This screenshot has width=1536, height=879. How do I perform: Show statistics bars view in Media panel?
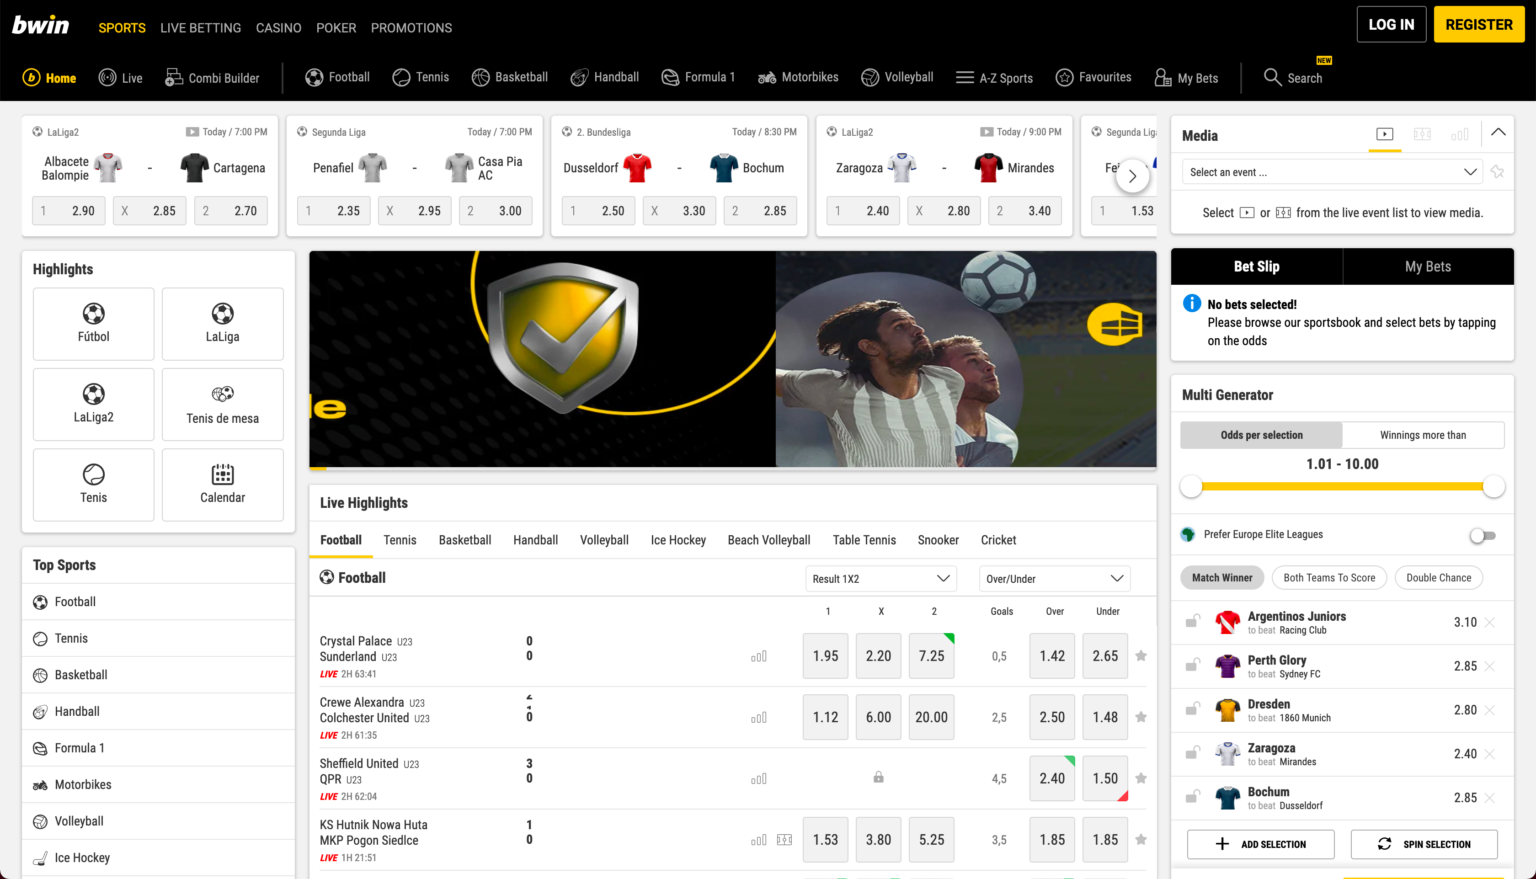coord(1460,134)
